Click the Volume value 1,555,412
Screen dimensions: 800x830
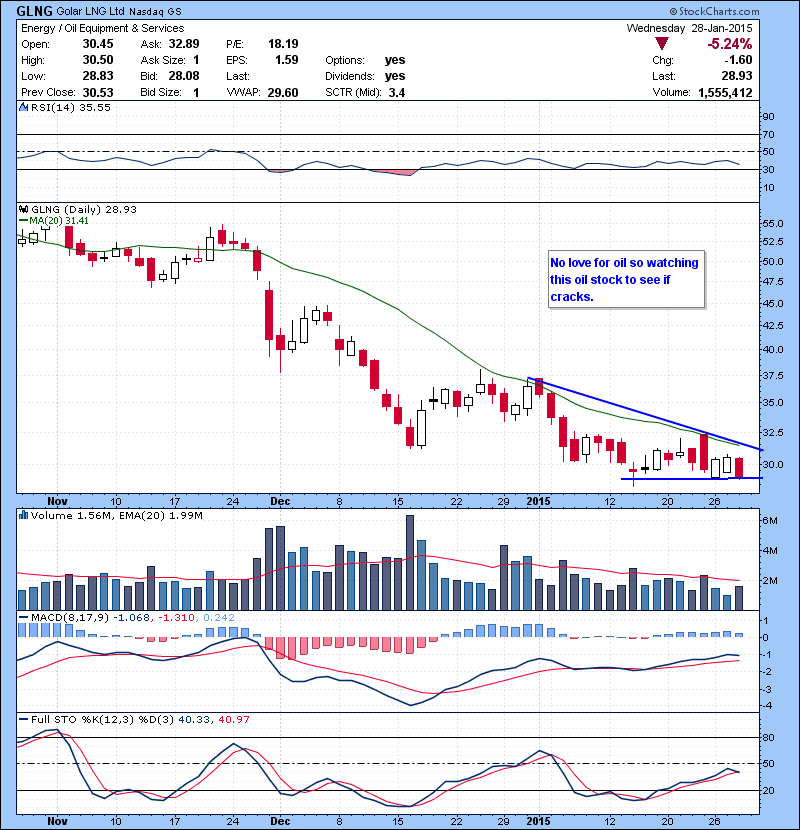(x=725, y=93)
